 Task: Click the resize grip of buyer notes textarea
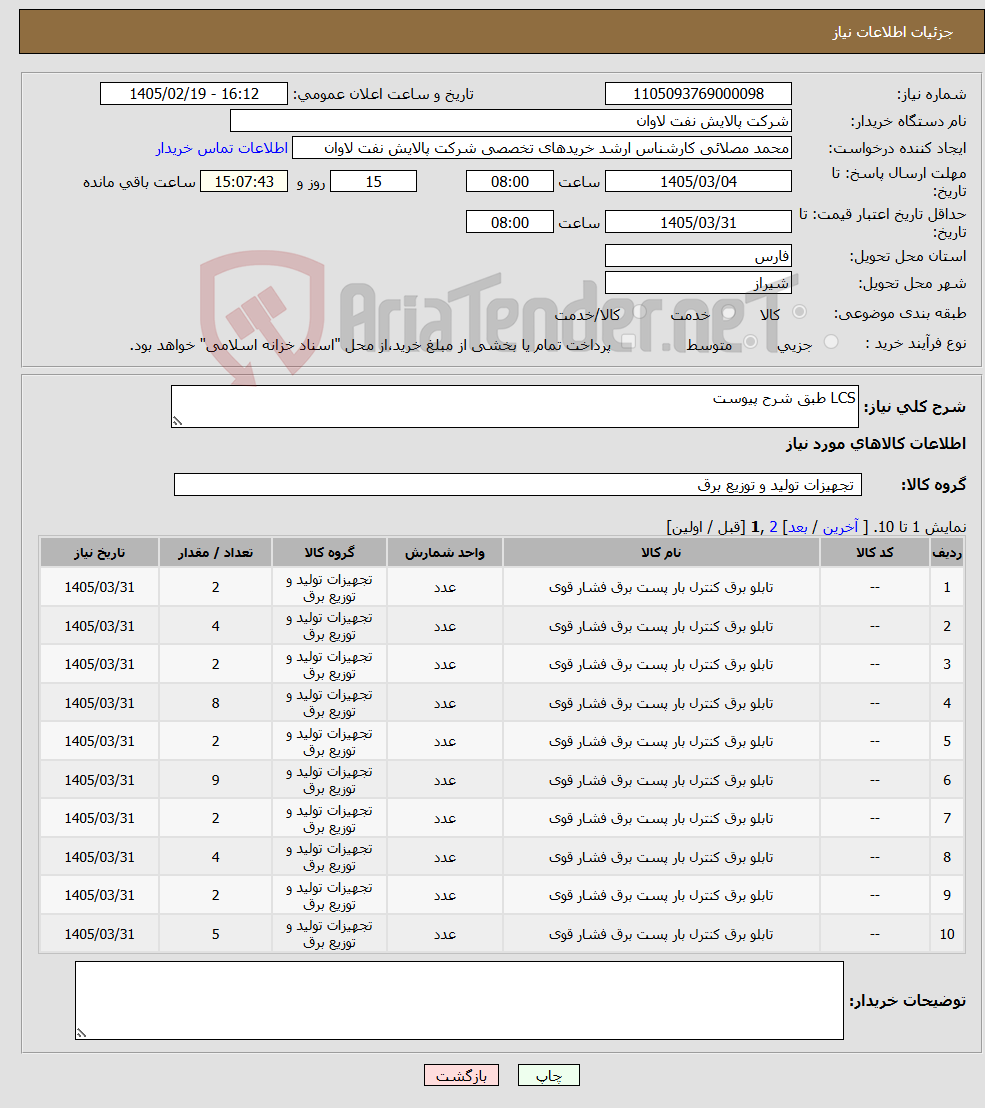click(x=81, y=1033)
